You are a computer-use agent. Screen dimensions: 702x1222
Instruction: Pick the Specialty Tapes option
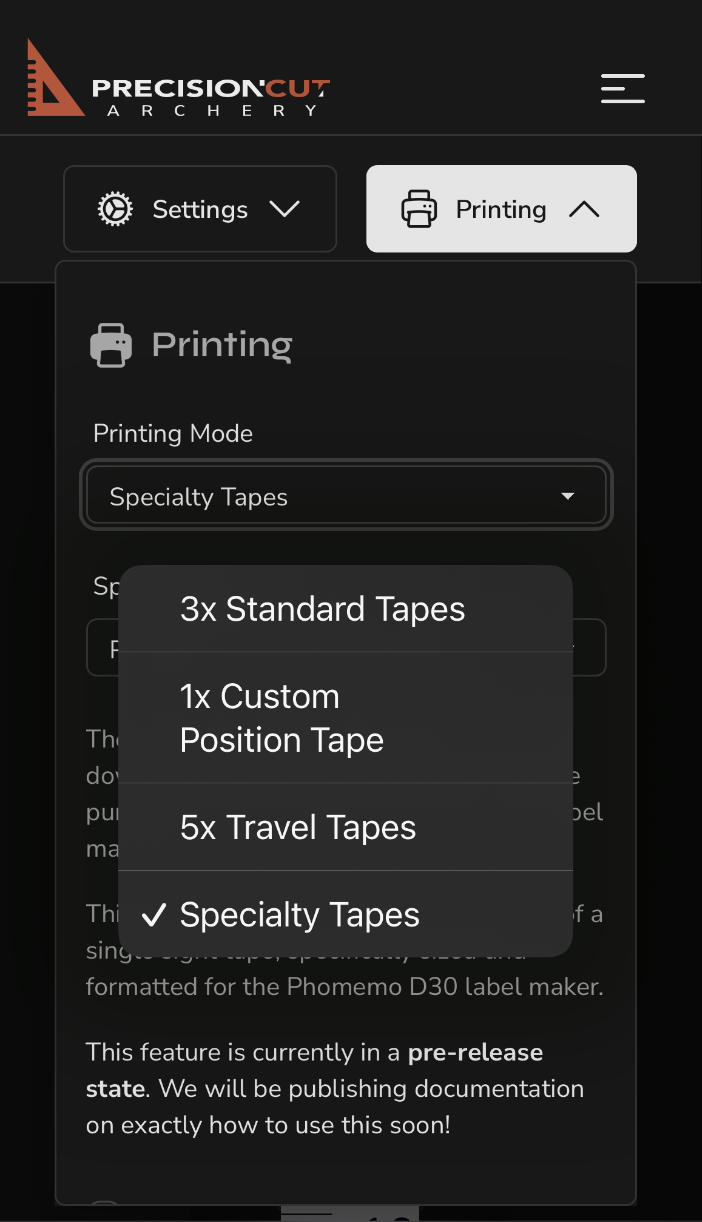pos(346,914)
